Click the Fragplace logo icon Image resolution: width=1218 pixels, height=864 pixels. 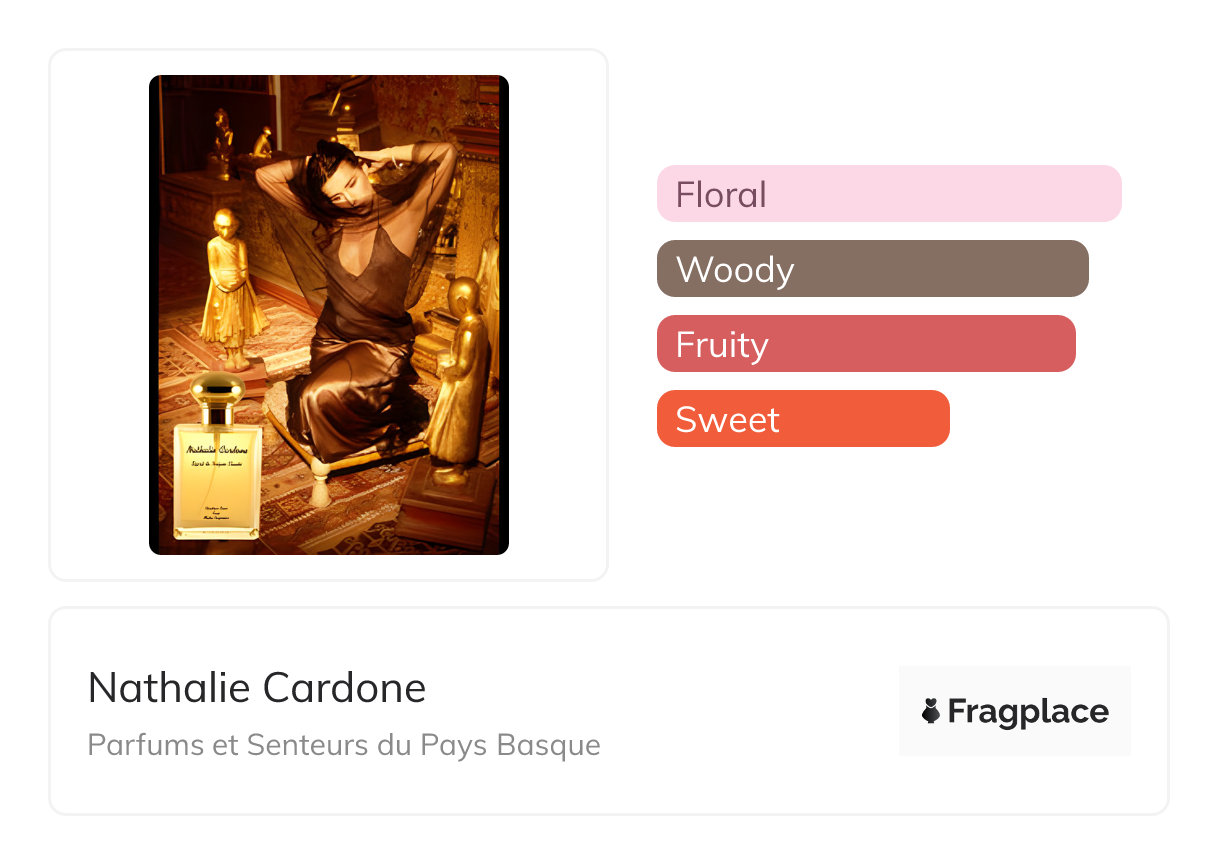point(931,711)
